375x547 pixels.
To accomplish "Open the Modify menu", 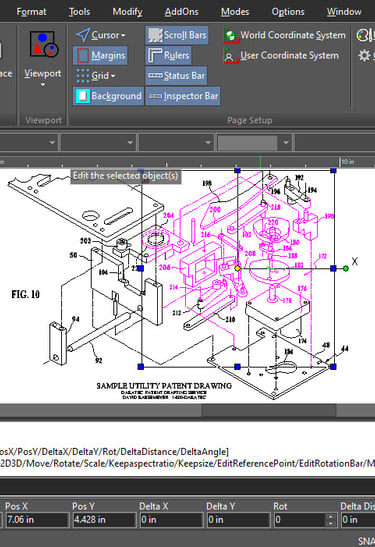I will coord(127,12).
